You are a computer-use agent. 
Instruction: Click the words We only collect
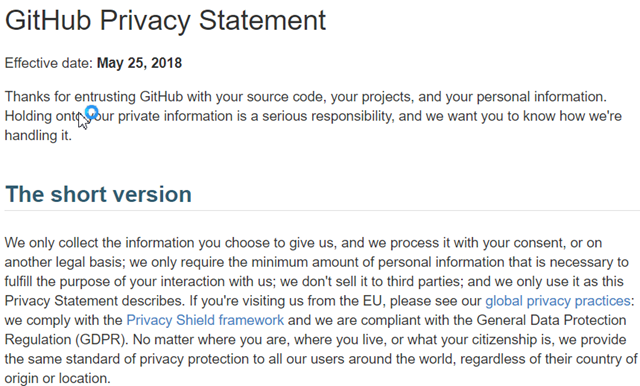click(51, 243)
